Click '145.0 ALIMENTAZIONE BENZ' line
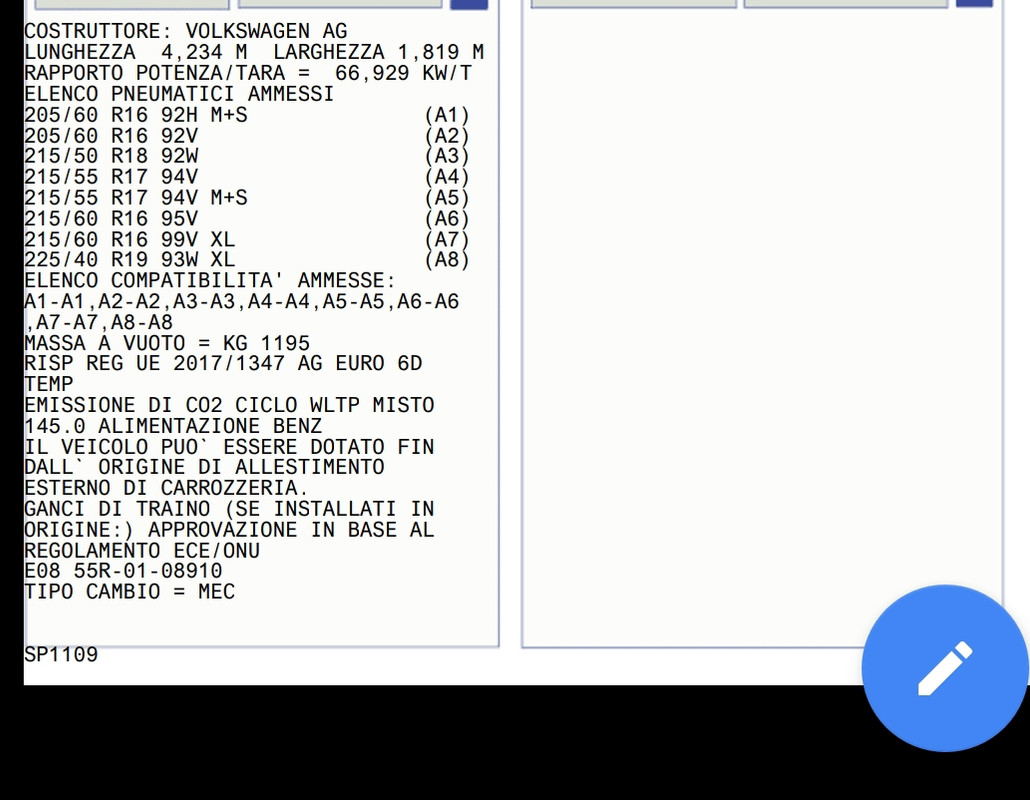 173,426
